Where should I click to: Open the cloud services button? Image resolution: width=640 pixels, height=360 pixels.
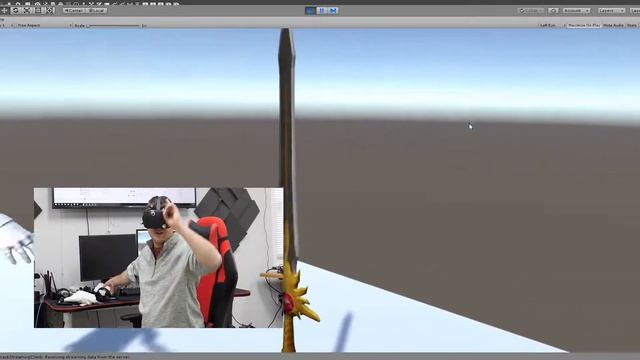[x=553, y=10]
